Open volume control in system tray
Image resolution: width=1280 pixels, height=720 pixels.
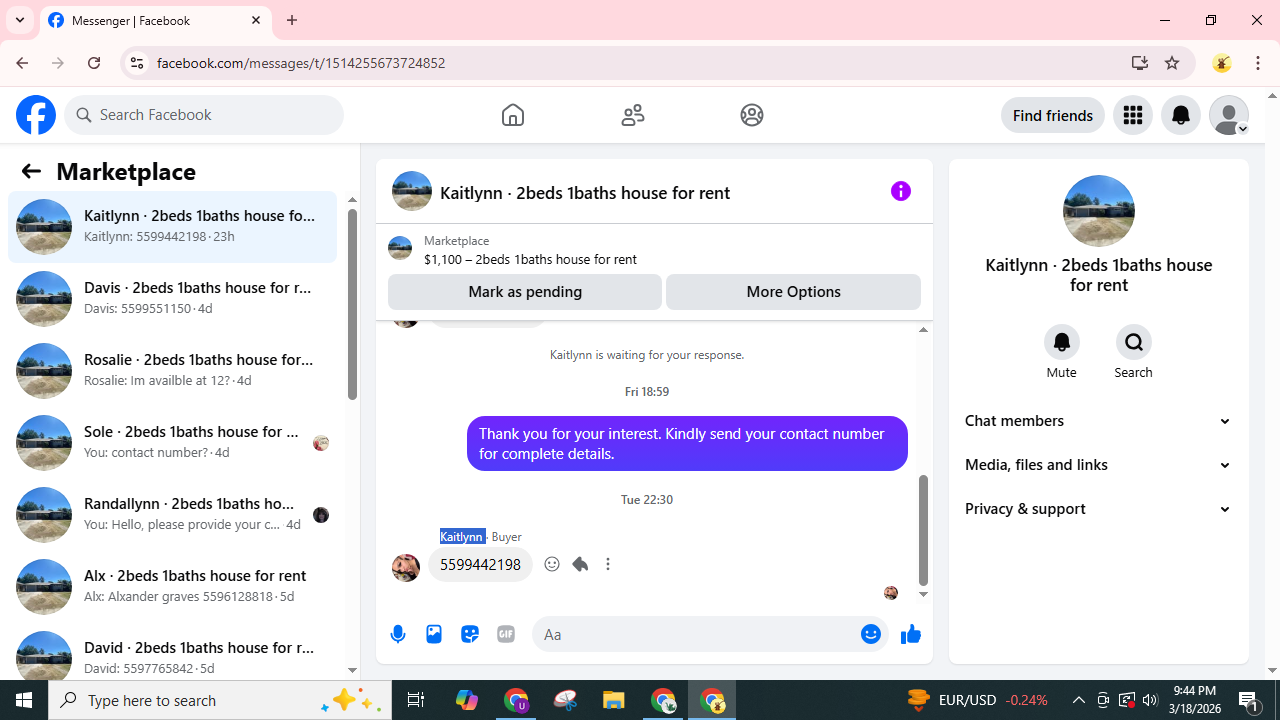click(1150, 700)
